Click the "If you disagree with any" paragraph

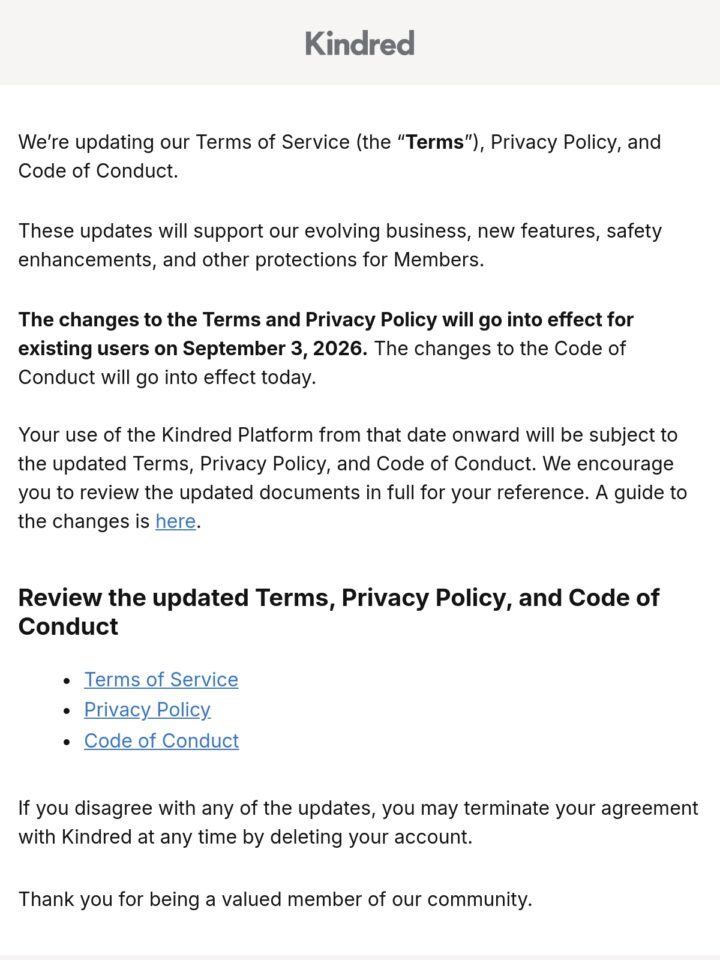(x=358, y=822)
